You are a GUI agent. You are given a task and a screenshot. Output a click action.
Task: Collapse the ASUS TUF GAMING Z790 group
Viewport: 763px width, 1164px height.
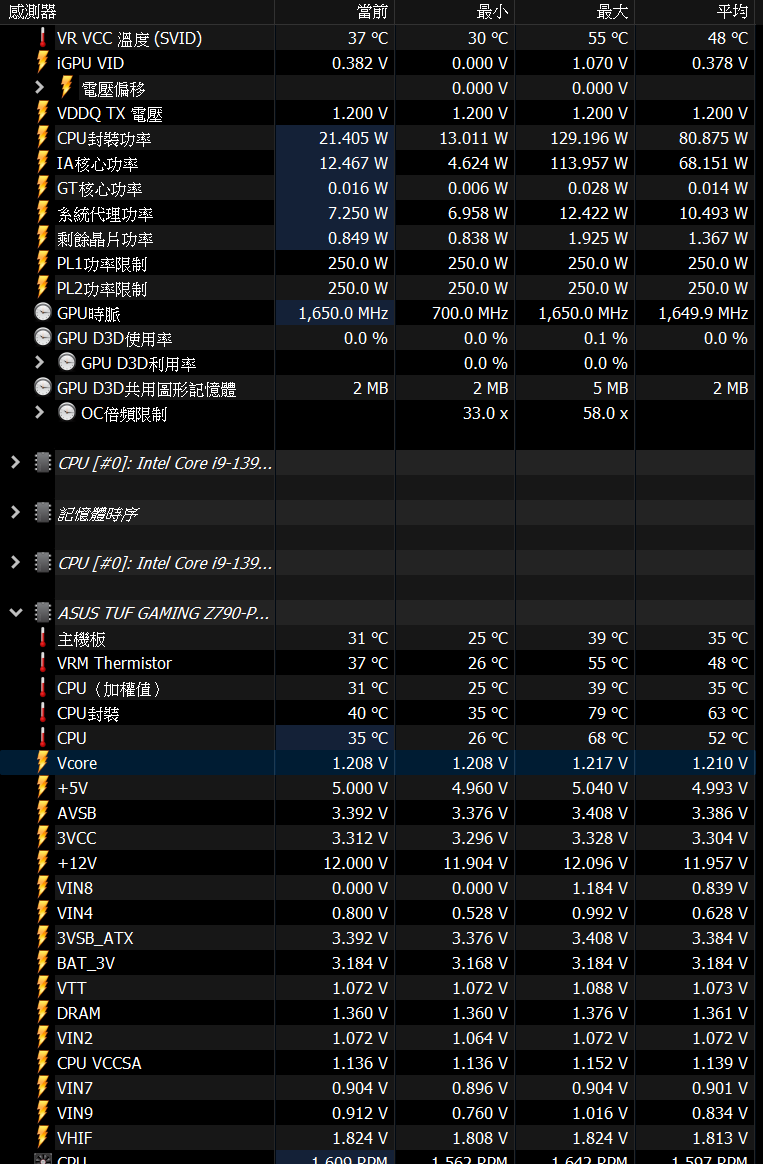15,613
